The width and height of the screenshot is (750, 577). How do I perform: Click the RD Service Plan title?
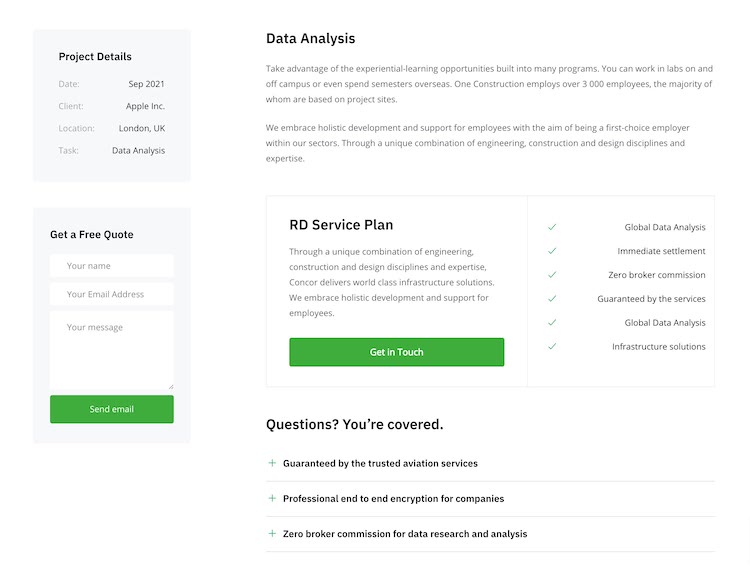click(341, 225)
